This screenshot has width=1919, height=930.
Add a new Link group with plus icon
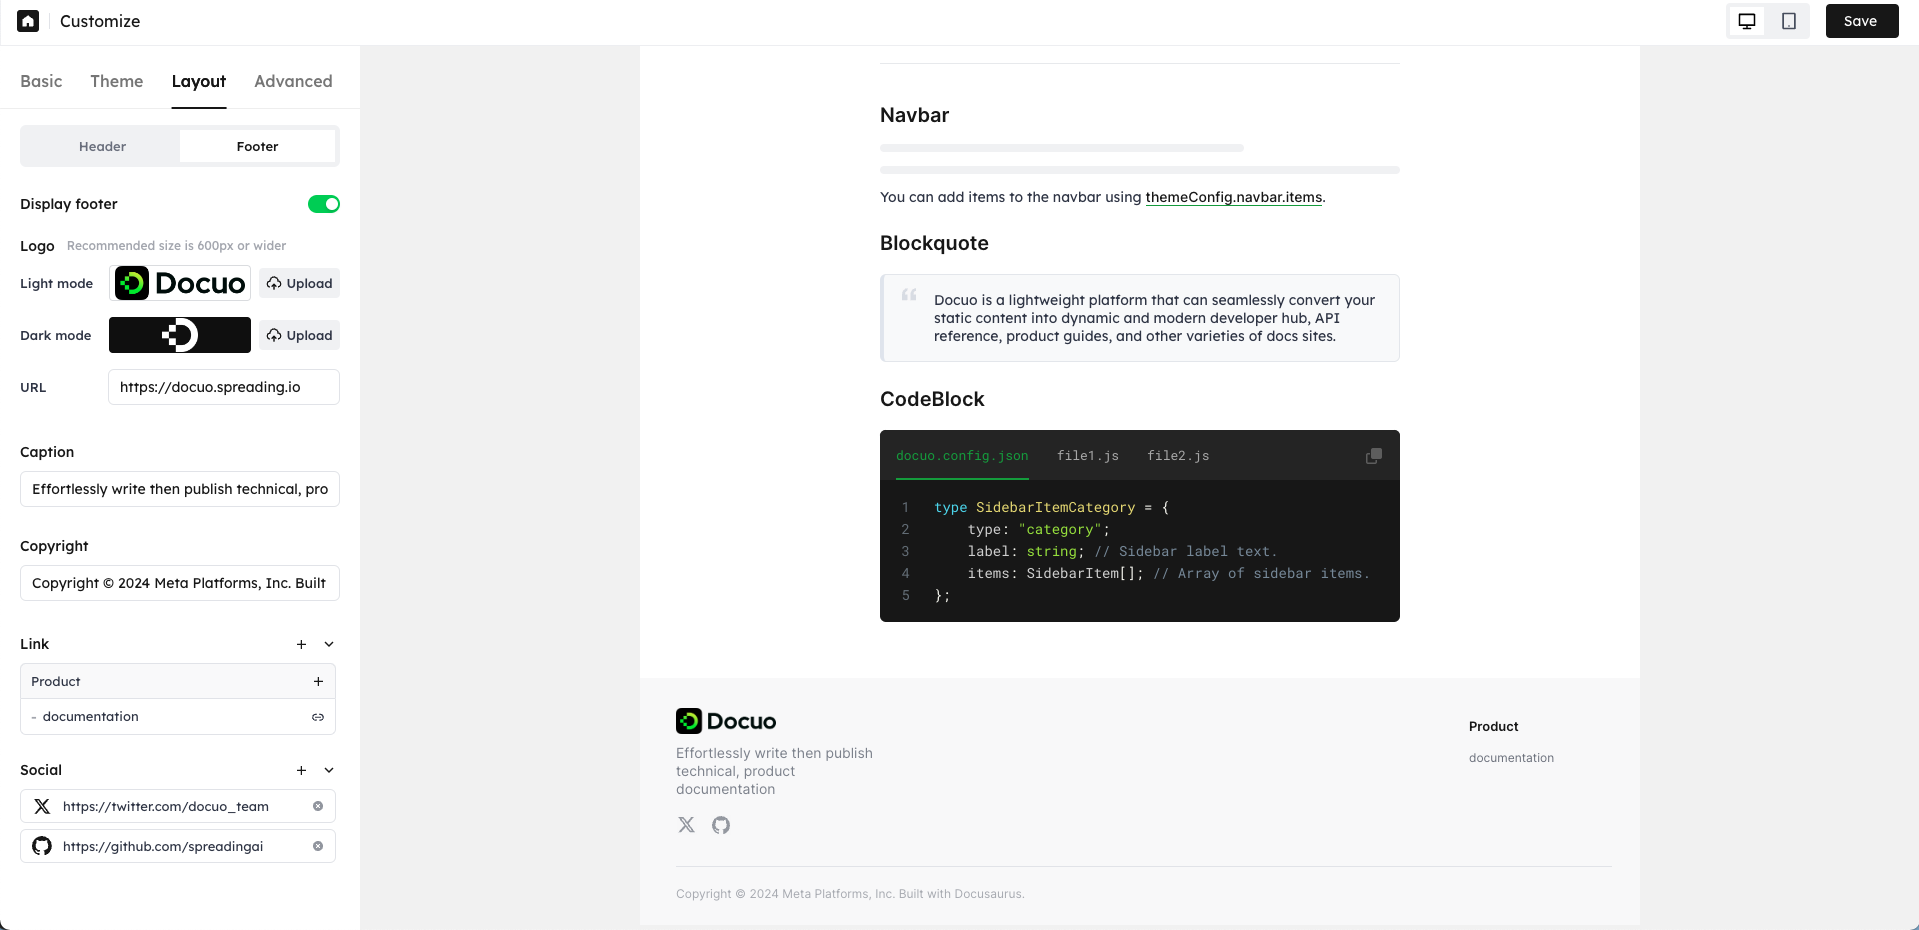(301, 644)
